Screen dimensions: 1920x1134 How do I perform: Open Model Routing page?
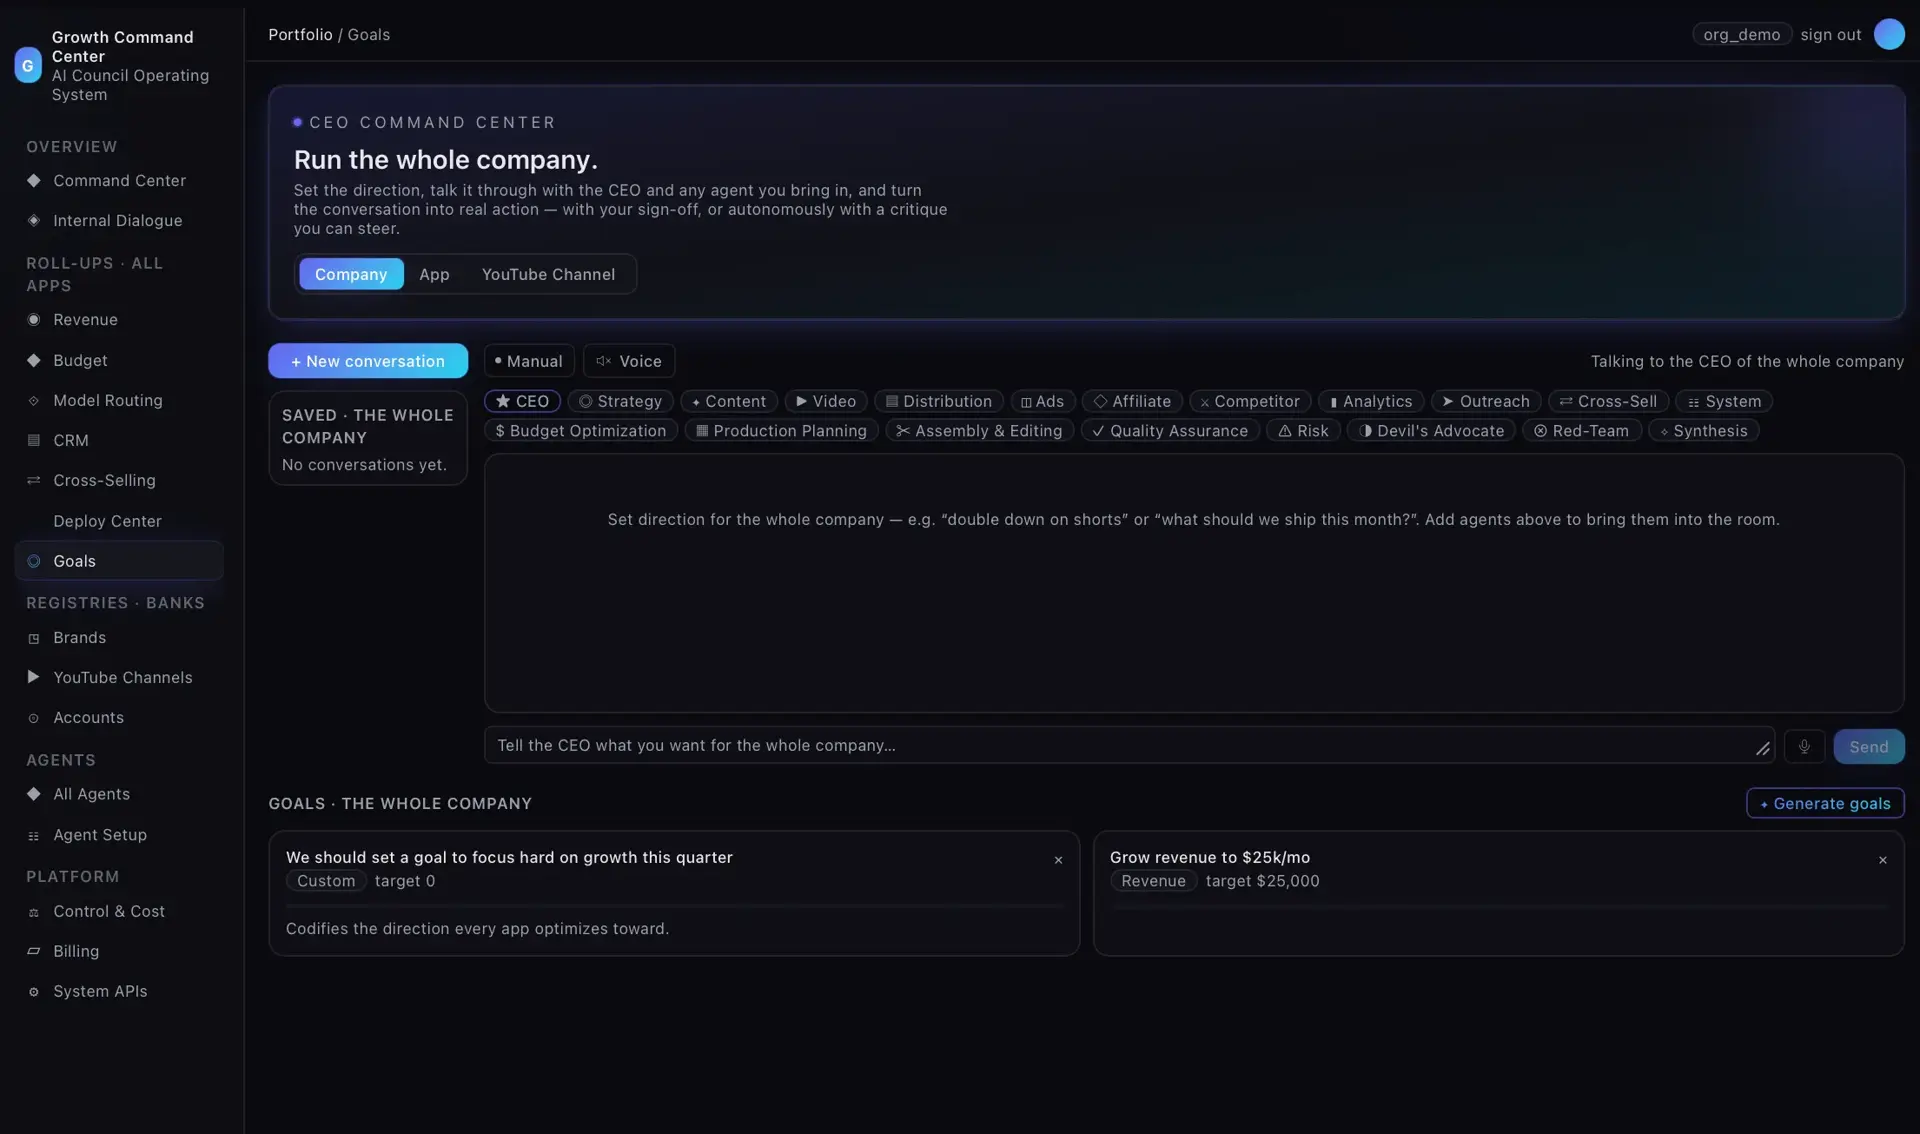point(119,400)
